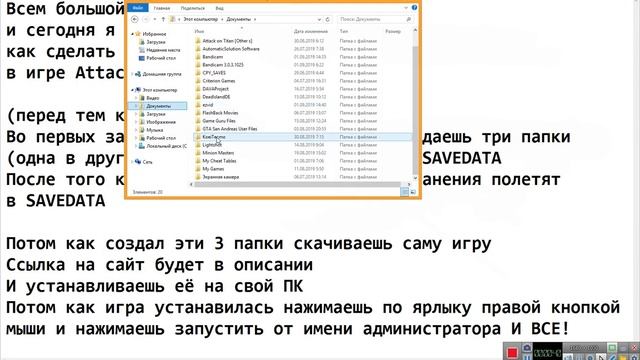Take a screenshot using the recorder camera icon
Image resolution: width=640 pixels, height=360 pixels.
[527, 348]
